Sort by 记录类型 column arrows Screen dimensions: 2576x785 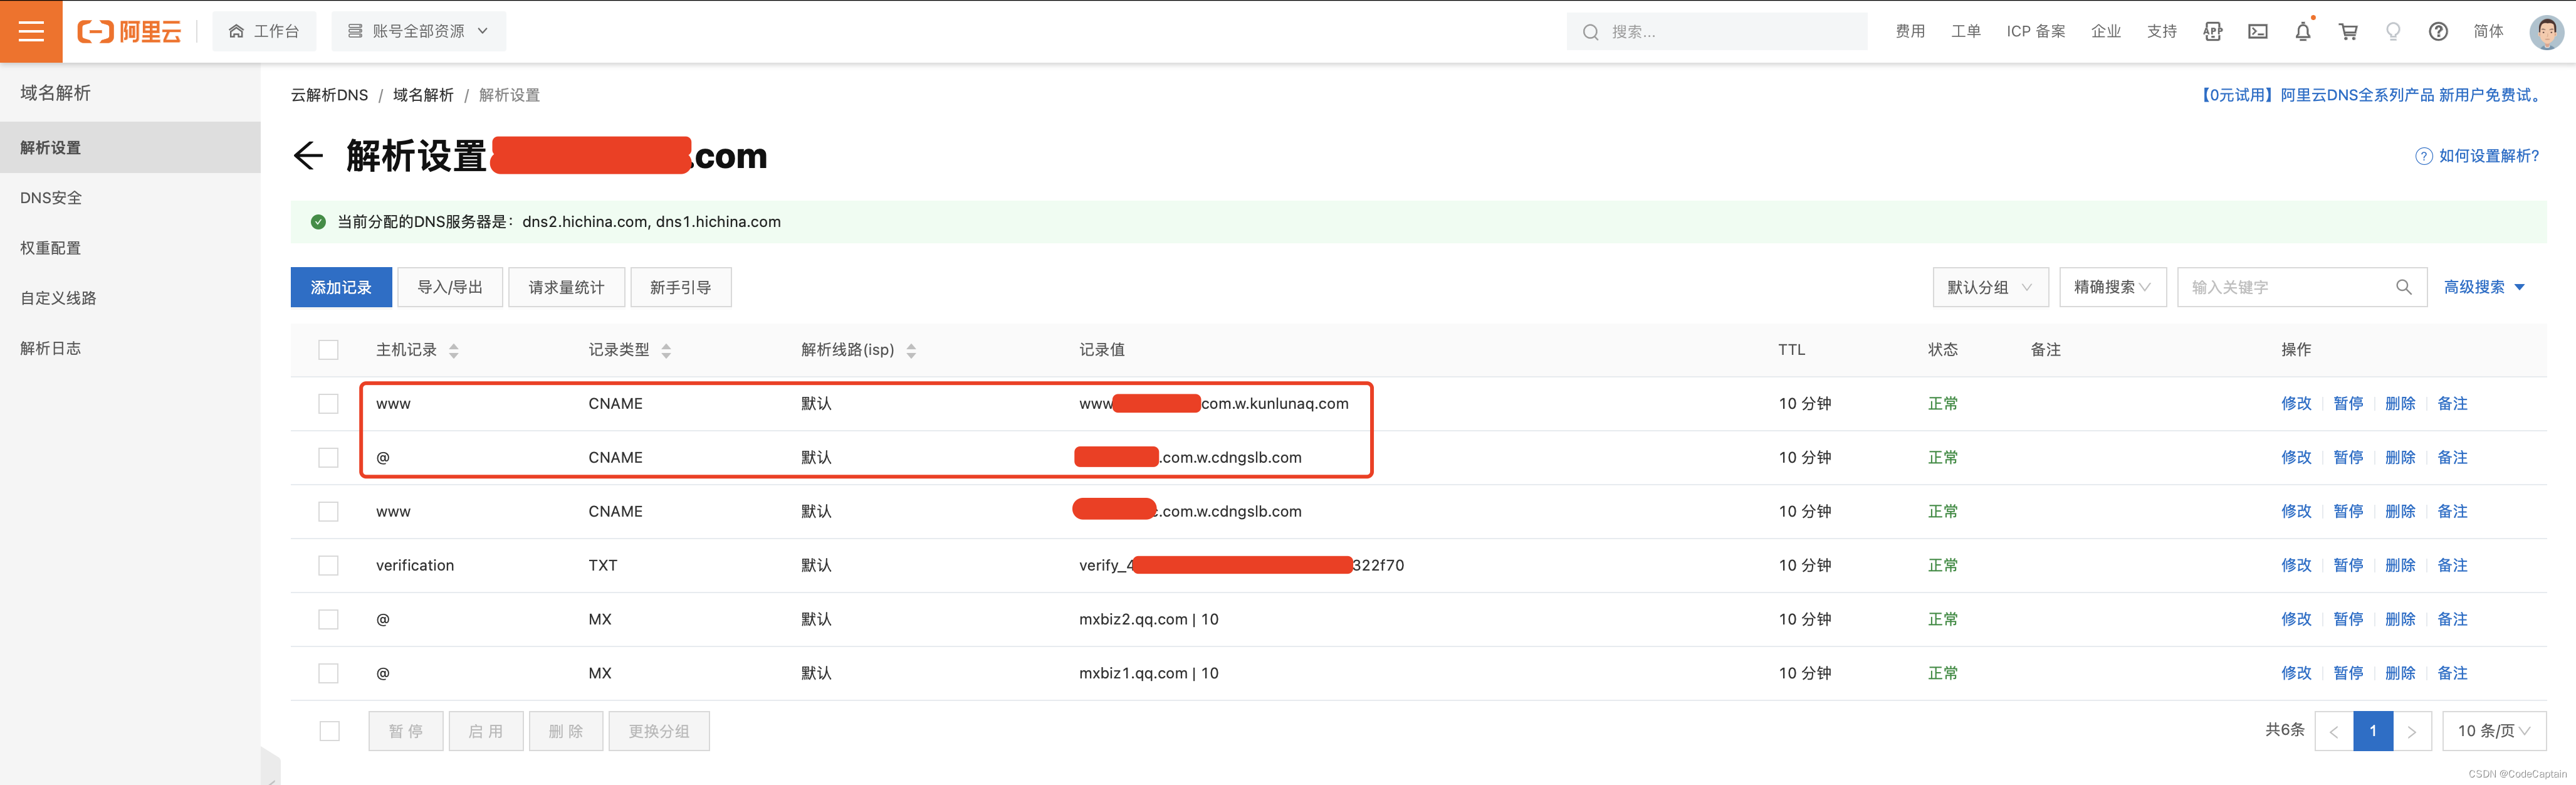(x=666, y=351)
